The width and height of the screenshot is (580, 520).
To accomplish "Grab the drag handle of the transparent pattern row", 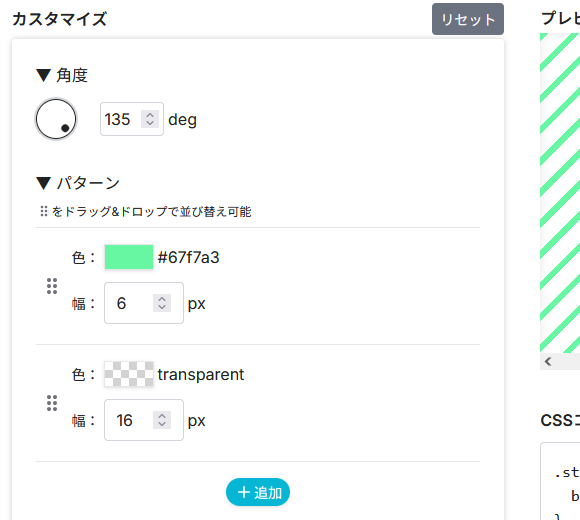I will click(52, 403).
